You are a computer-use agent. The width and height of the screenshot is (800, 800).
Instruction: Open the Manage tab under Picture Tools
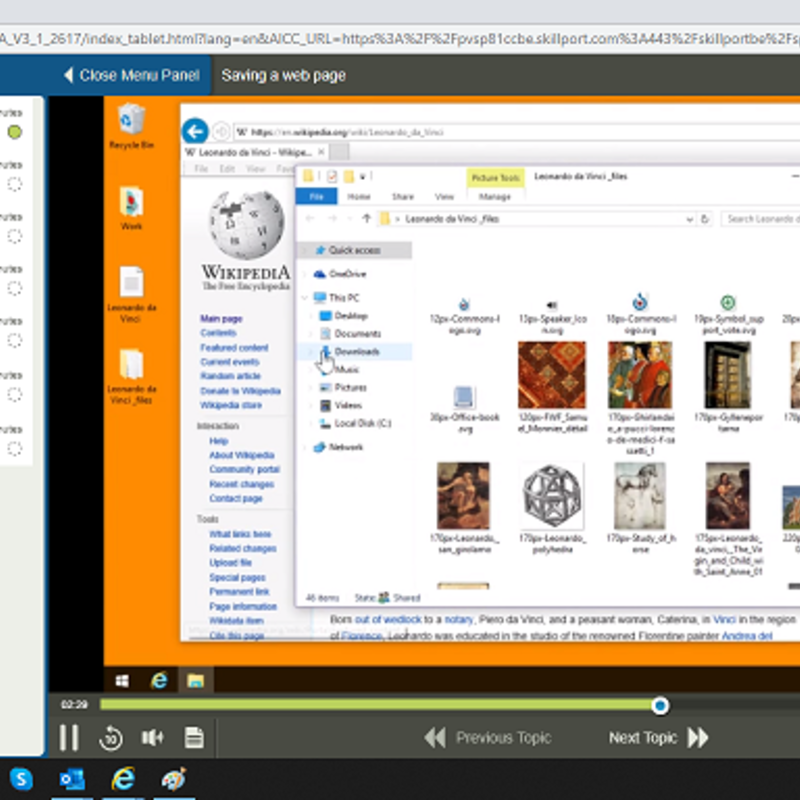(495, 196)
